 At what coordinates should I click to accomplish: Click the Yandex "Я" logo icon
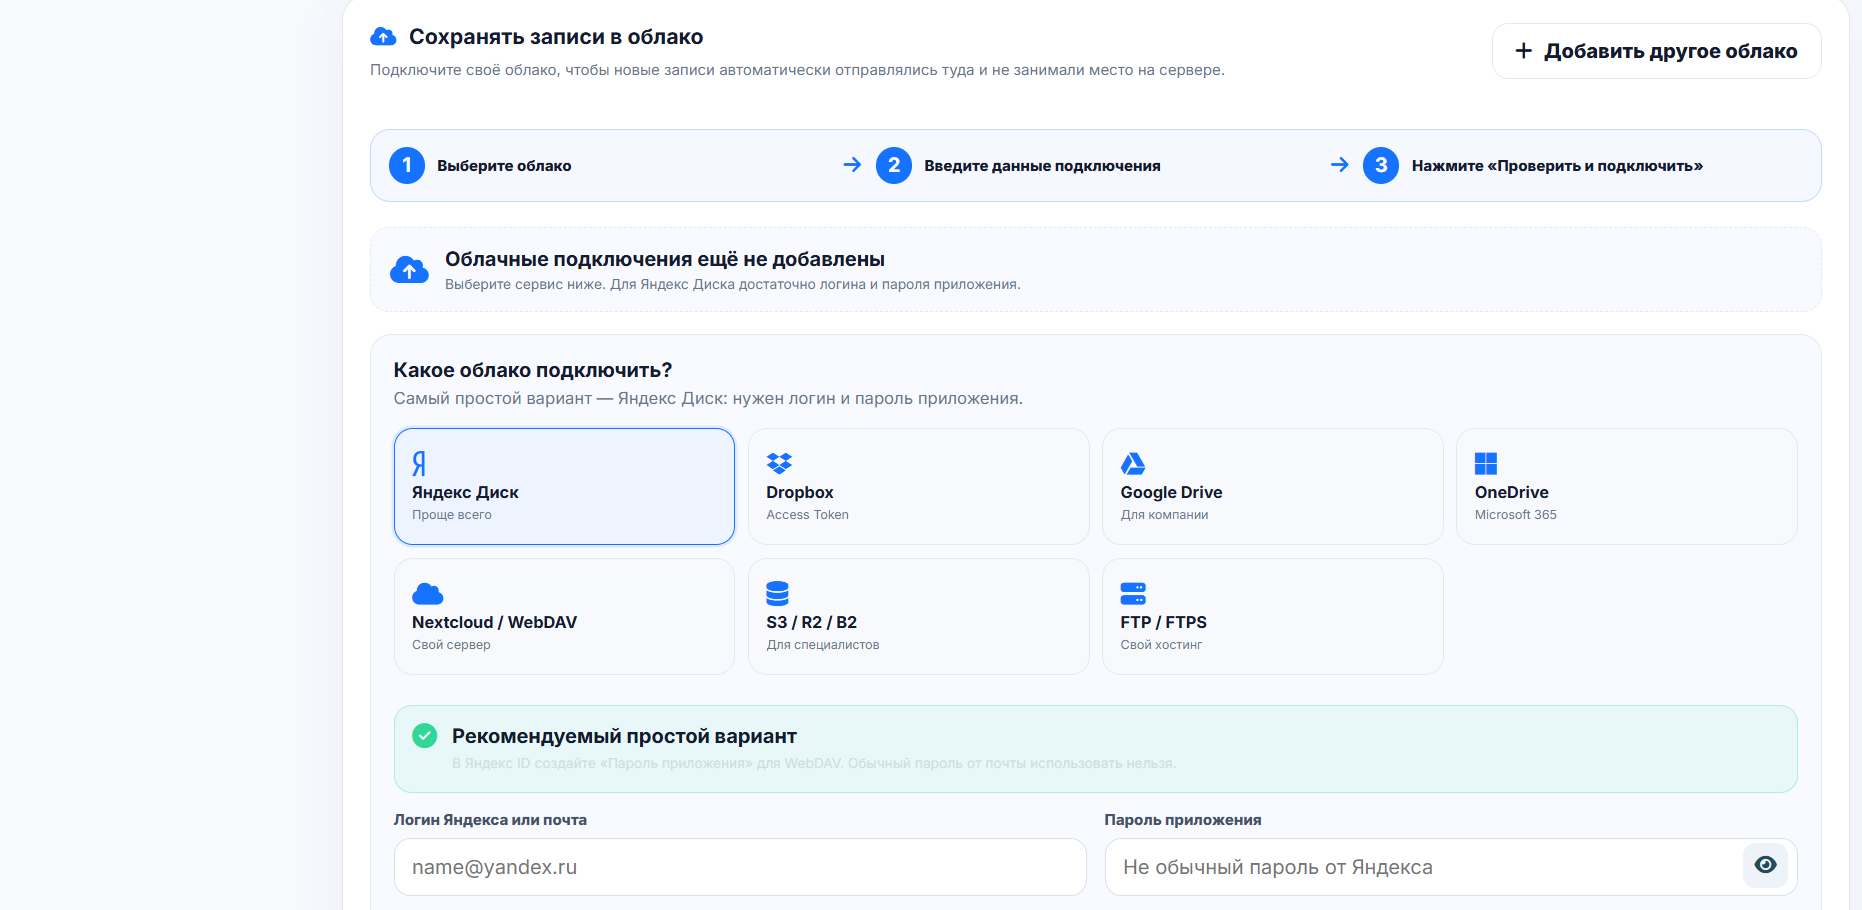(419, 463)
